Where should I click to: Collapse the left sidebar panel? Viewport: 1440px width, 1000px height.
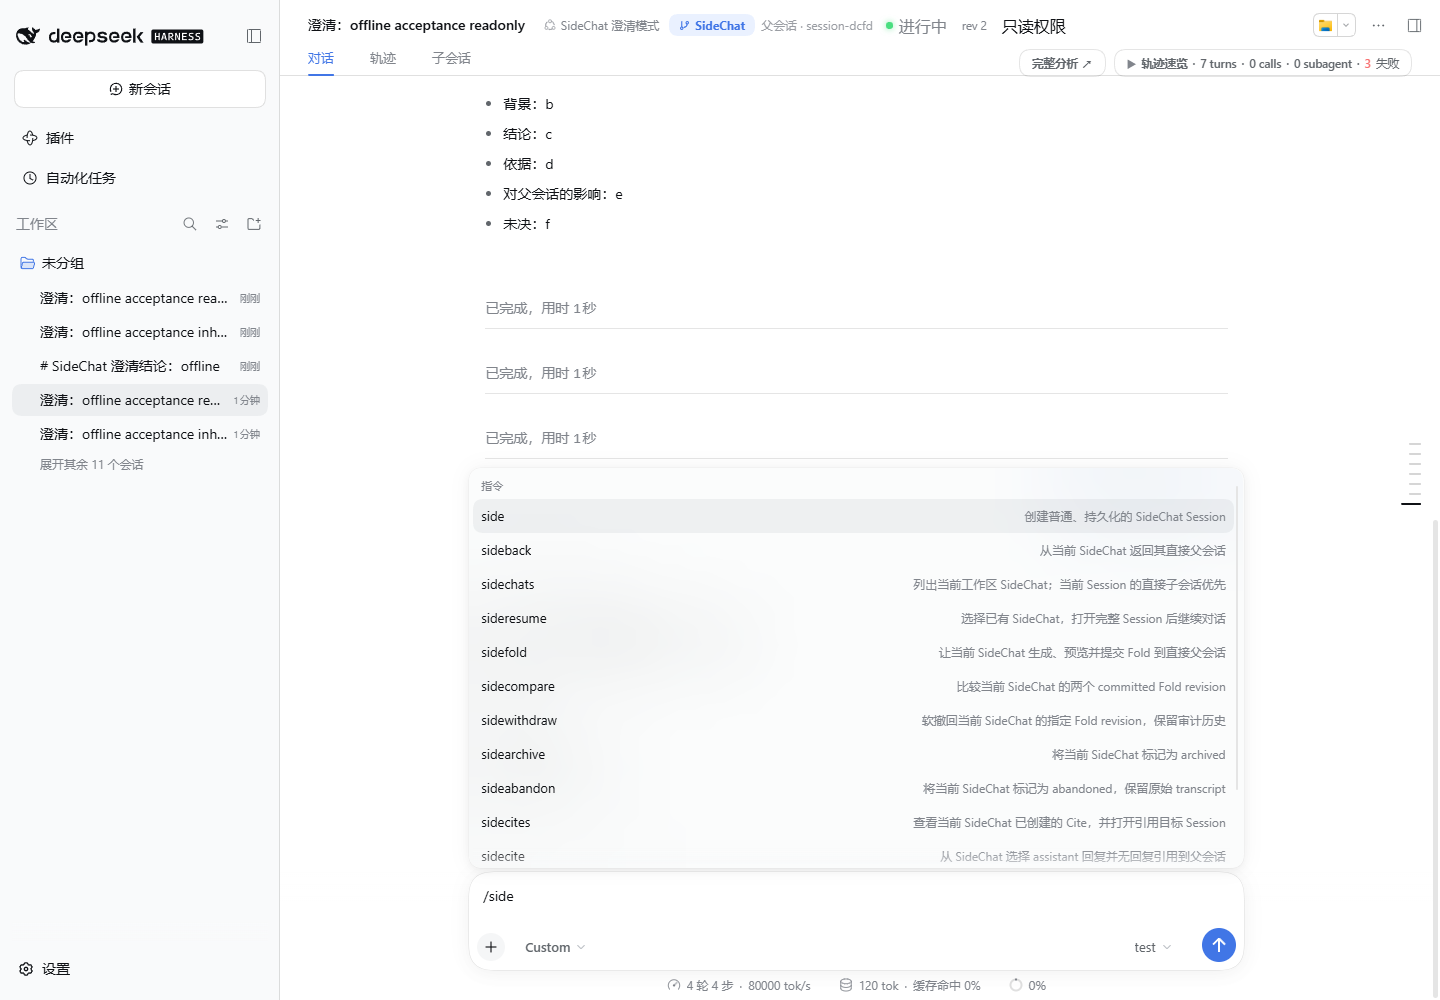pyautogui.click(x=254, y=36)
